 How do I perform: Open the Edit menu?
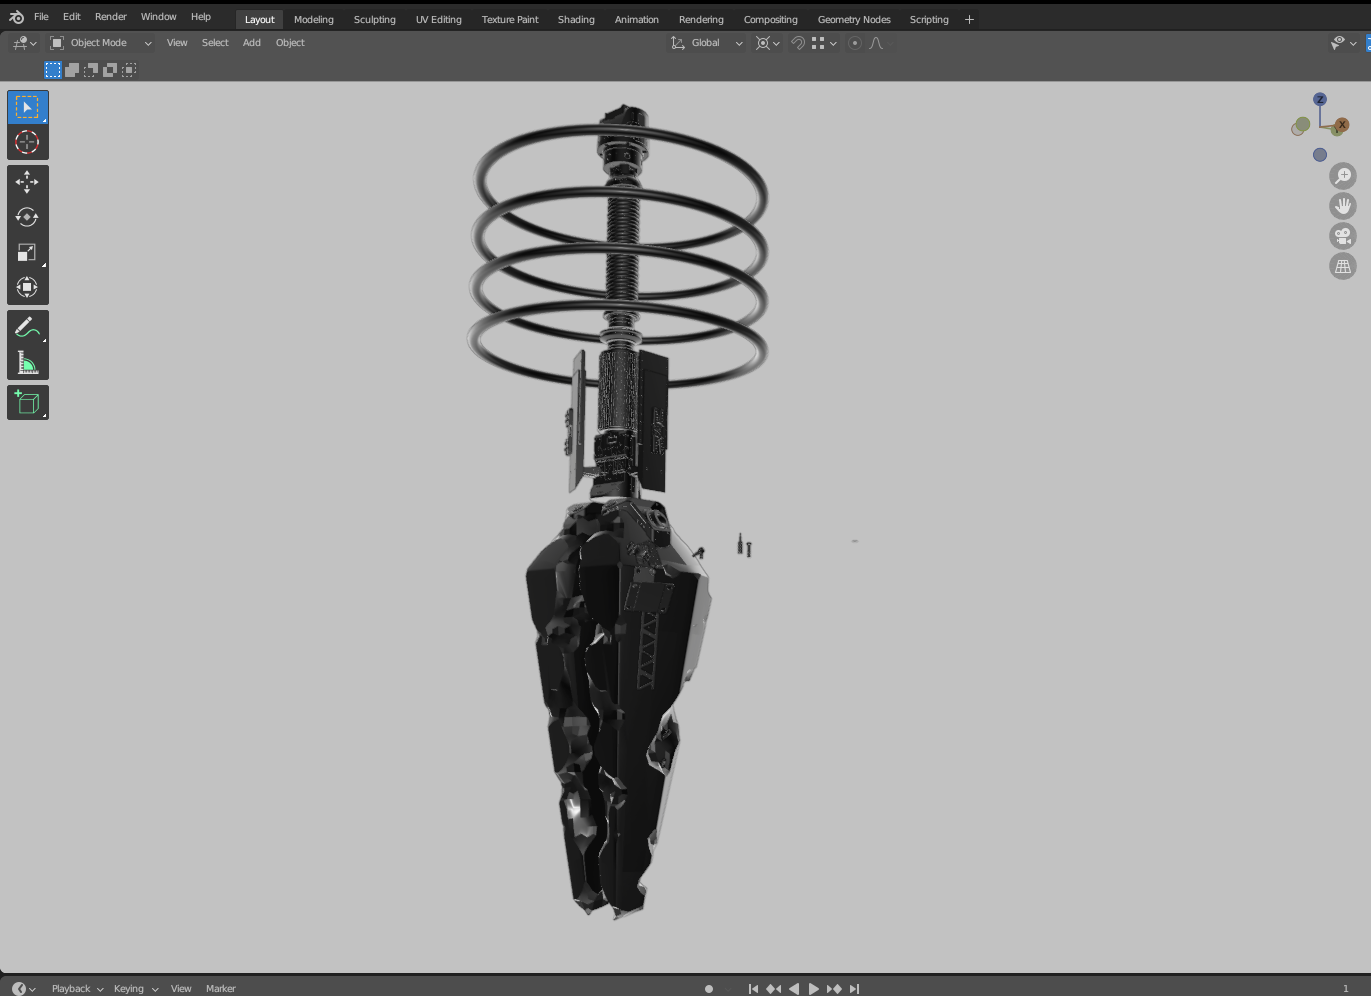pyautogui.click(x=72, y=17)
